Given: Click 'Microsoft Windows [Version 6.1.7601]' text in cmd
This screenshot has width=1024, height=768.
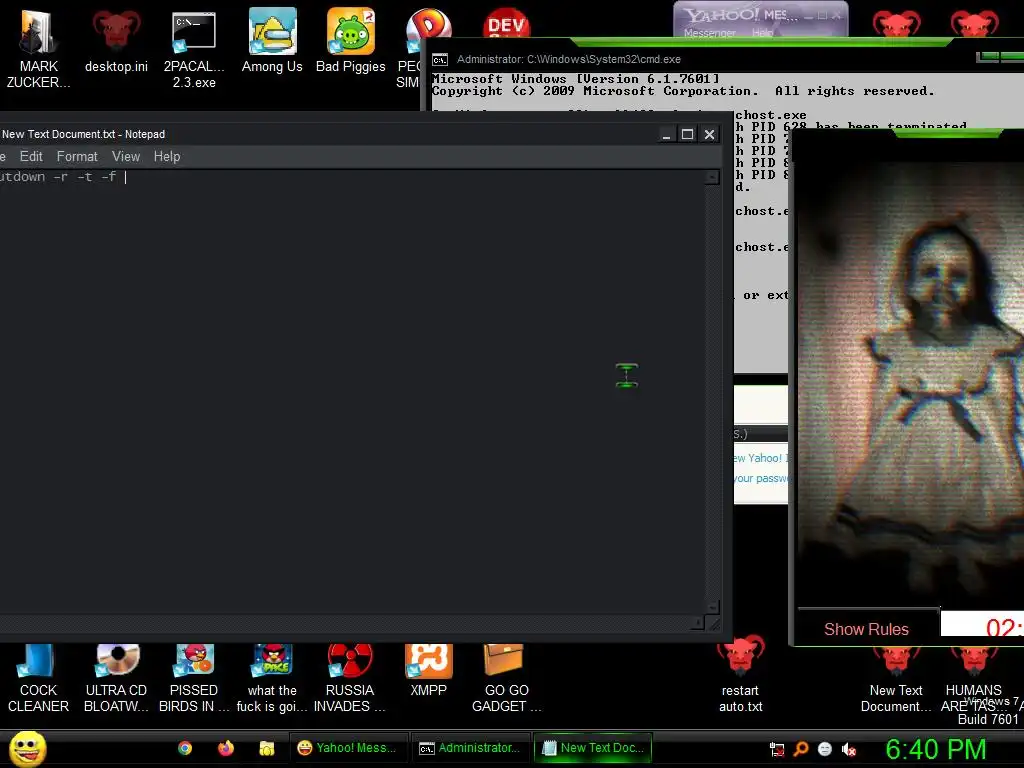Looking at the screenshot, I should pos(575,79).
